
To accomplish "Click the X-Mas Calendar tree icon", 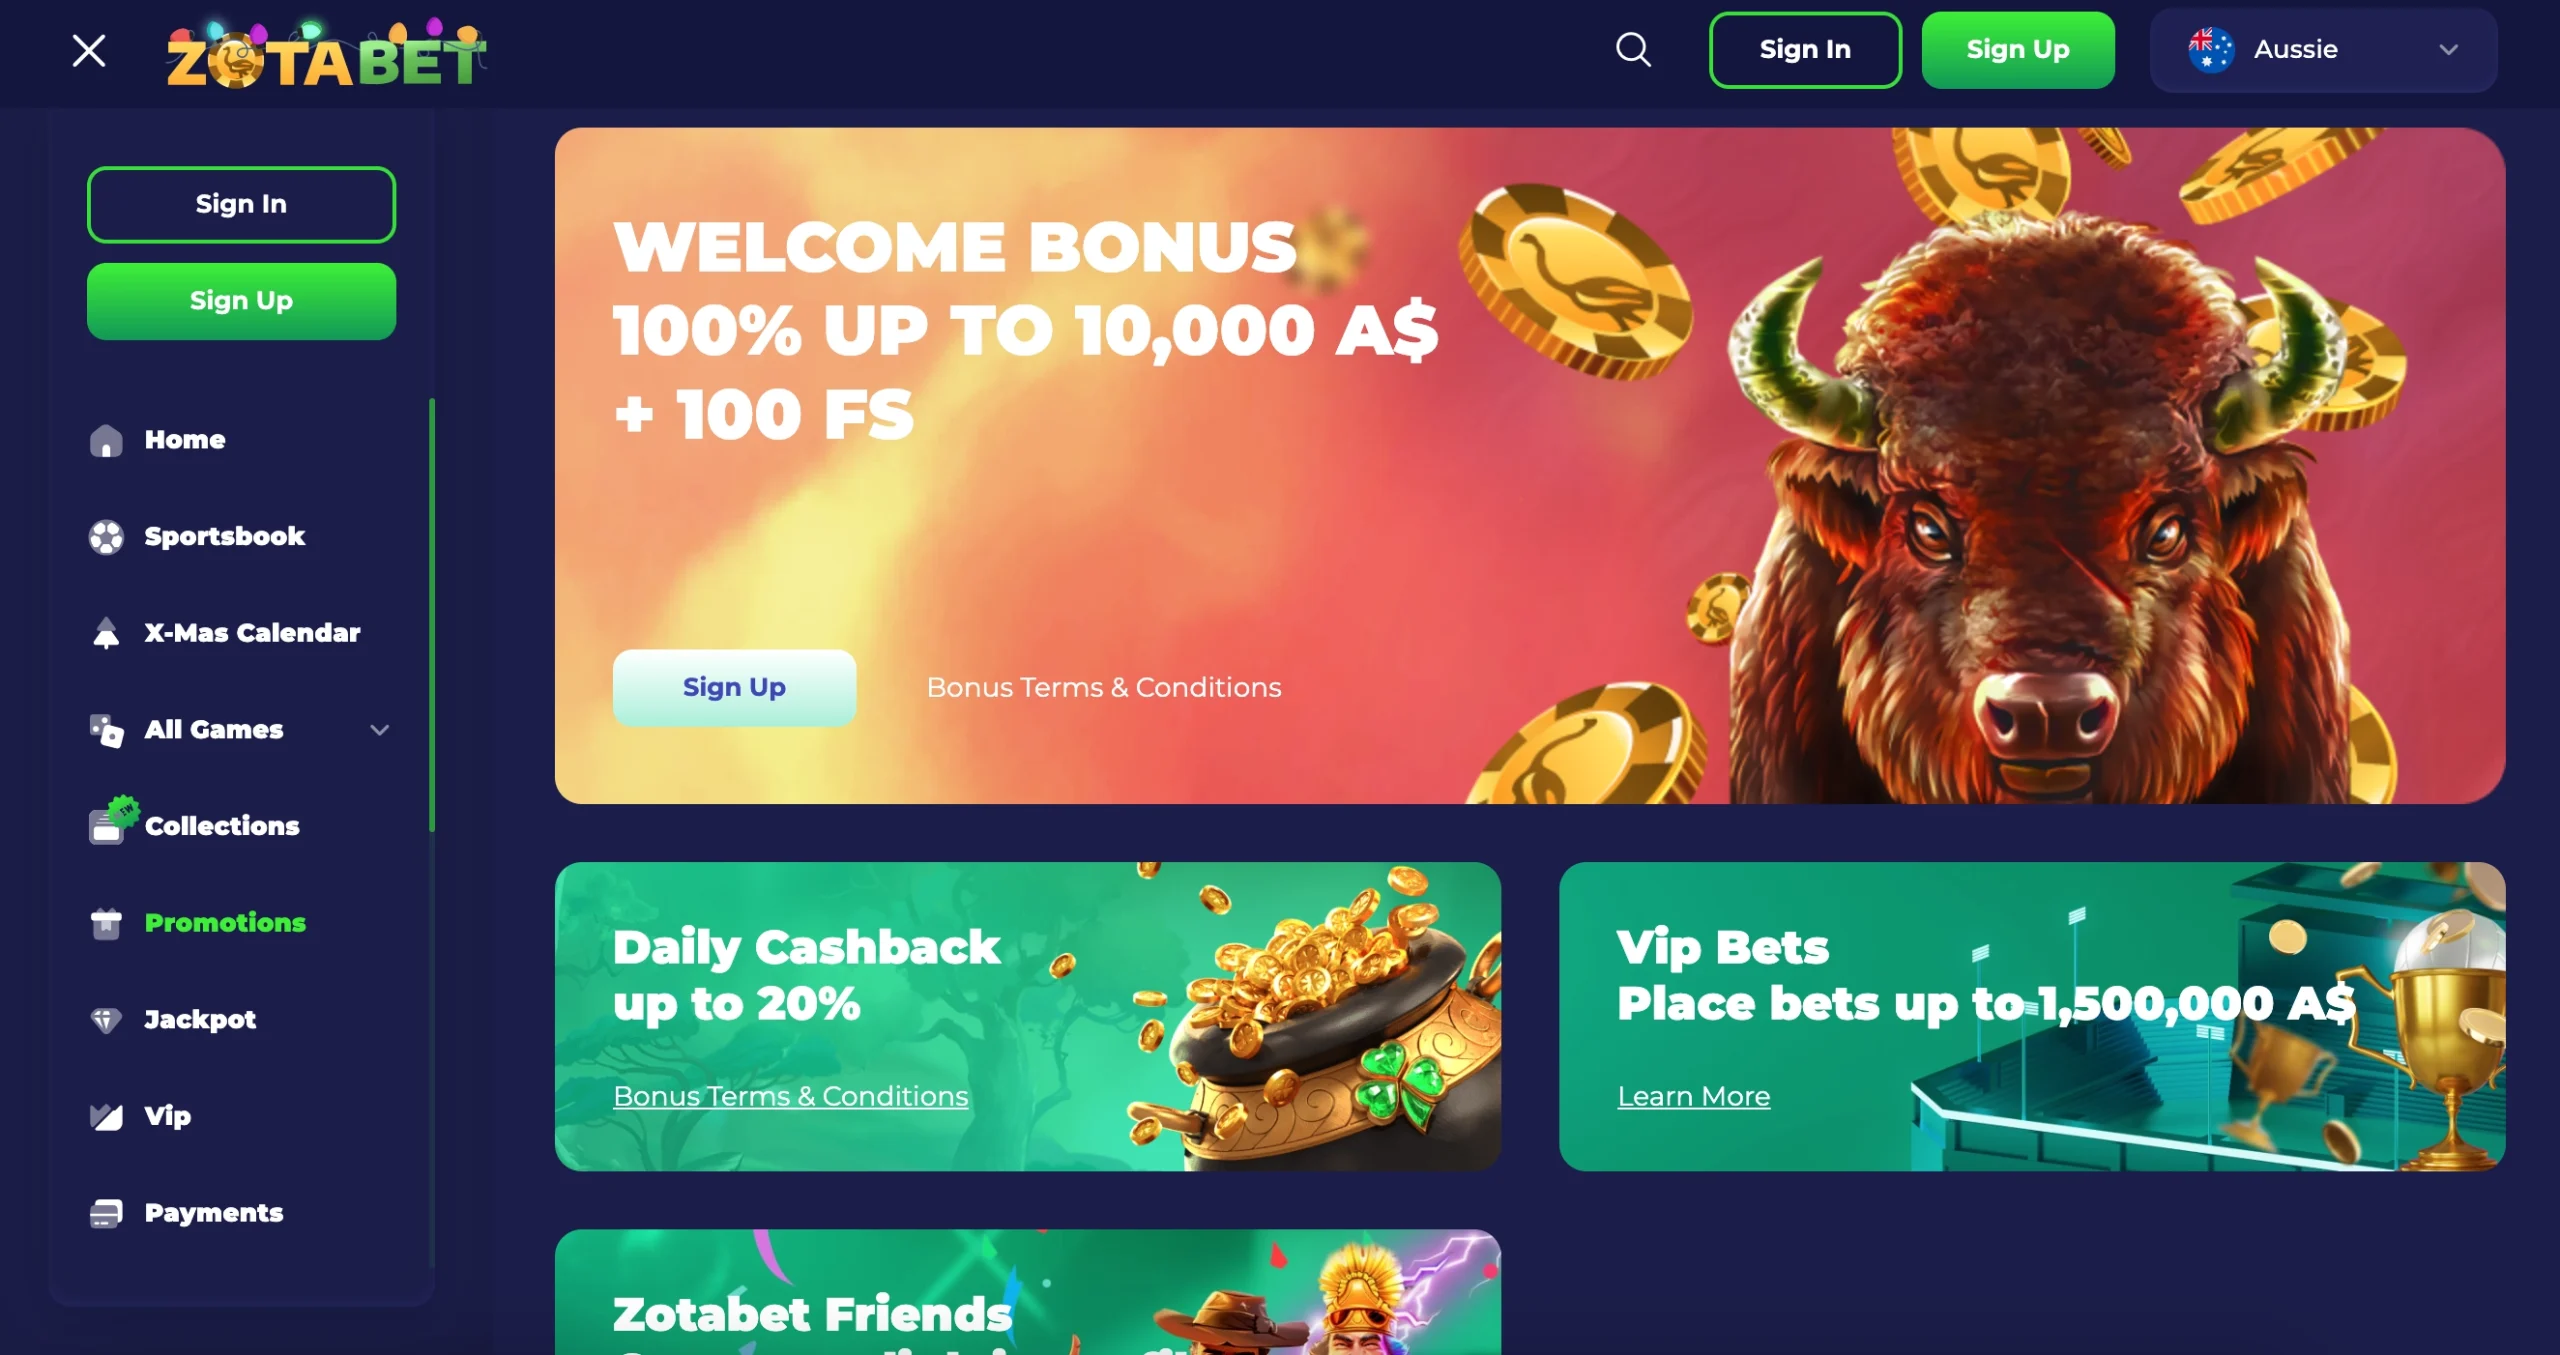I will pyautogui.click(x=106, y=633).
